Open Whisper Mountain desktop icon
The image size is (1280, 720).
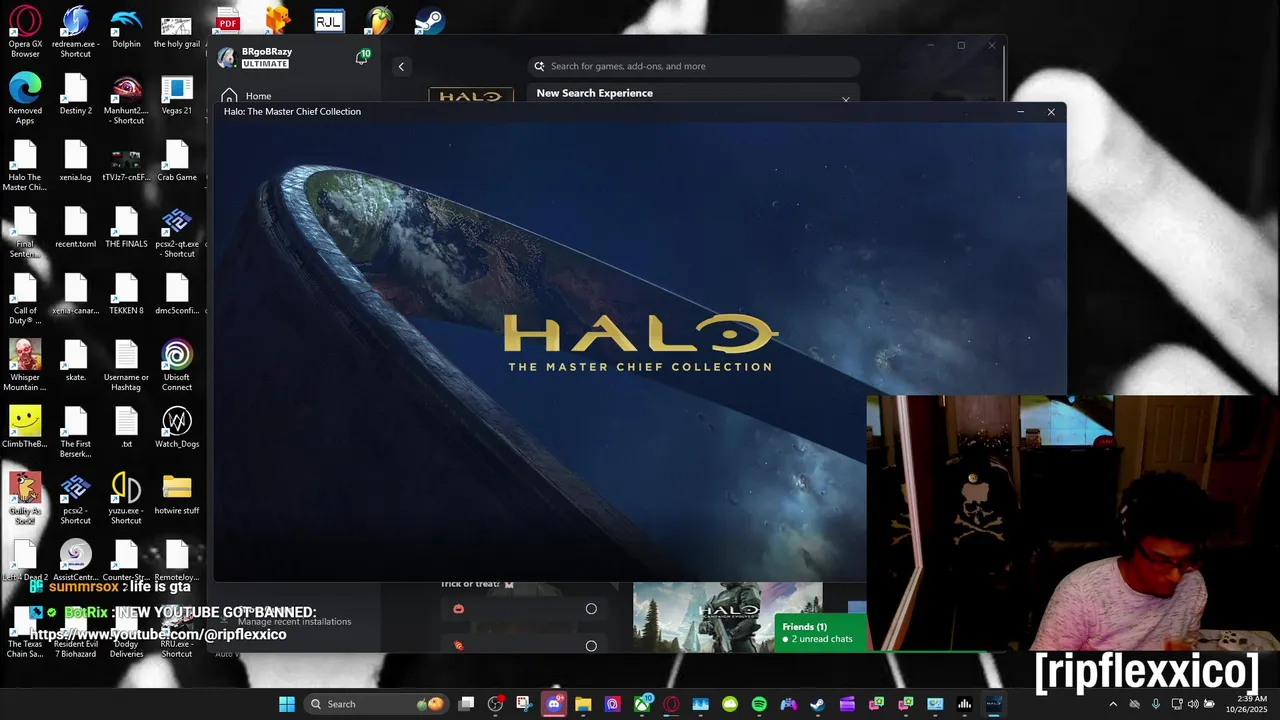pos(25,365)
